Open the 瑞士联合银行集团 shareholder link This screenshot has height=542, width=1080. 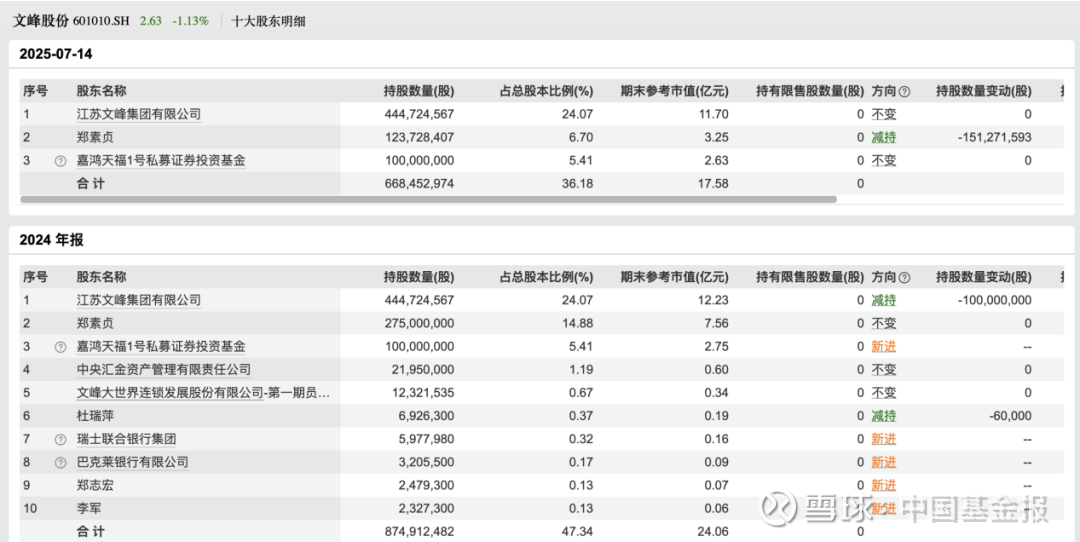pyautogui.click(x=126, y=439)
